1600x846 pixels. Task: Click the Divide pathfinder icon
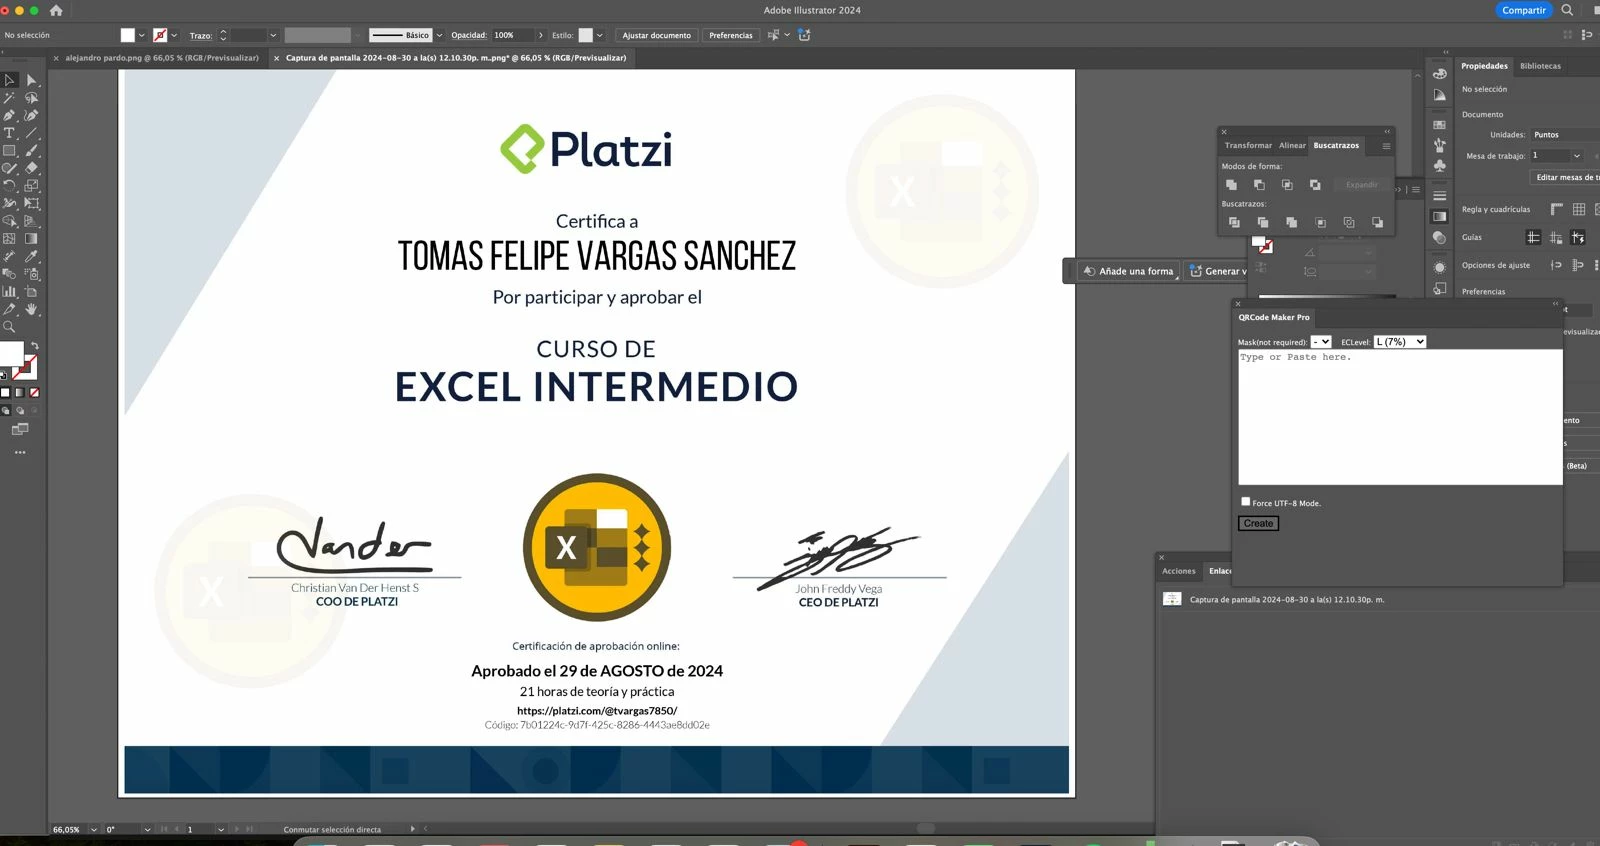point(1234,222)
